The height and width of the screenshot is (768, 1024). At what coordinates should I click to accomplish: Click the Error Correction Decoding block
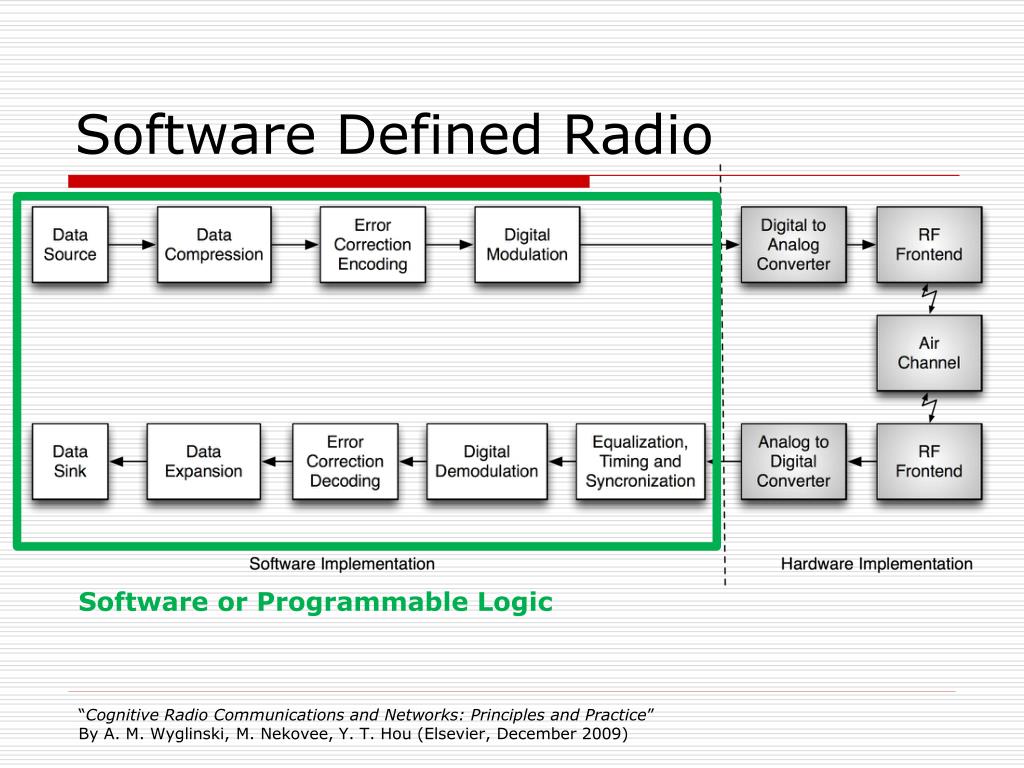(x=345, y=462)
